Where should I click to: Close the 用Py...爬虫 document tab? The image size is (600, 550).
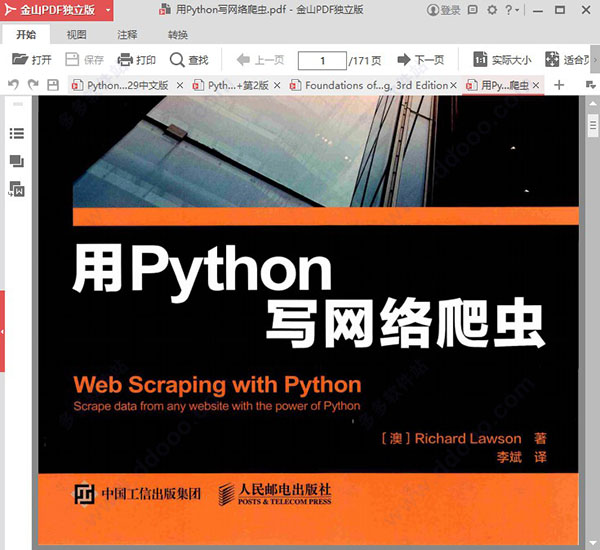pos(536,85)
